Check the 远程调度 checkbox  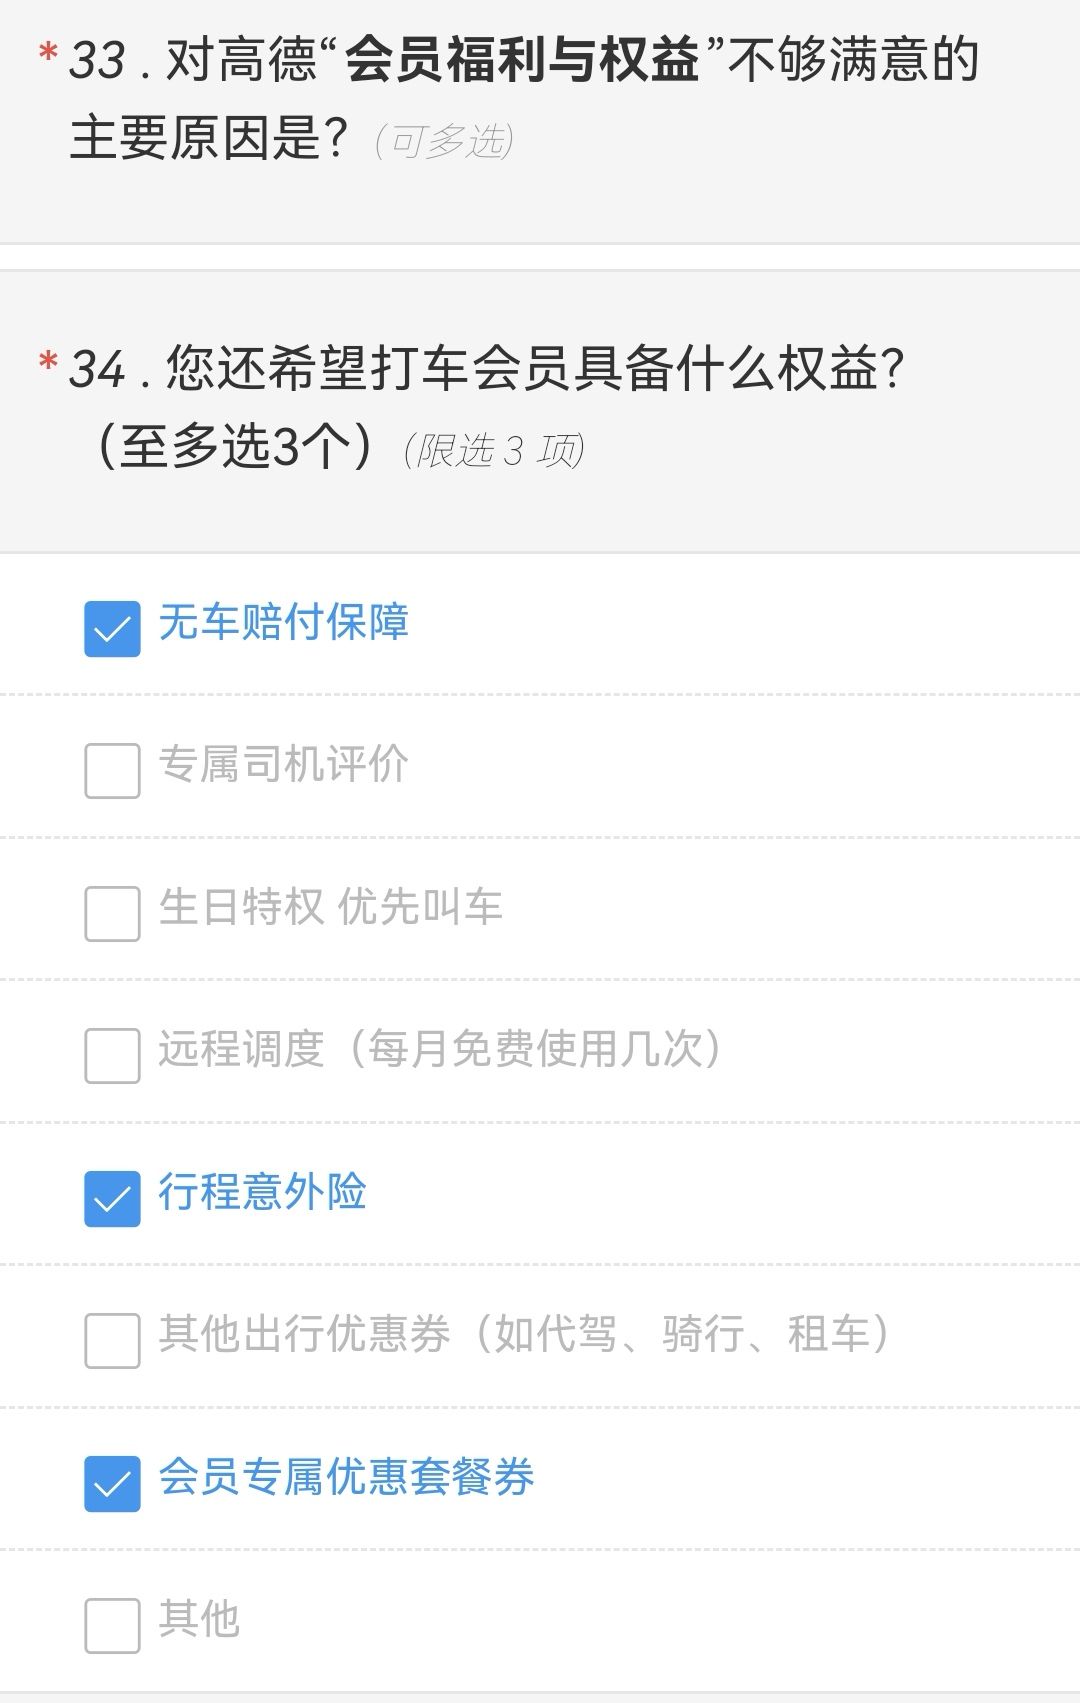(112, 1056)
